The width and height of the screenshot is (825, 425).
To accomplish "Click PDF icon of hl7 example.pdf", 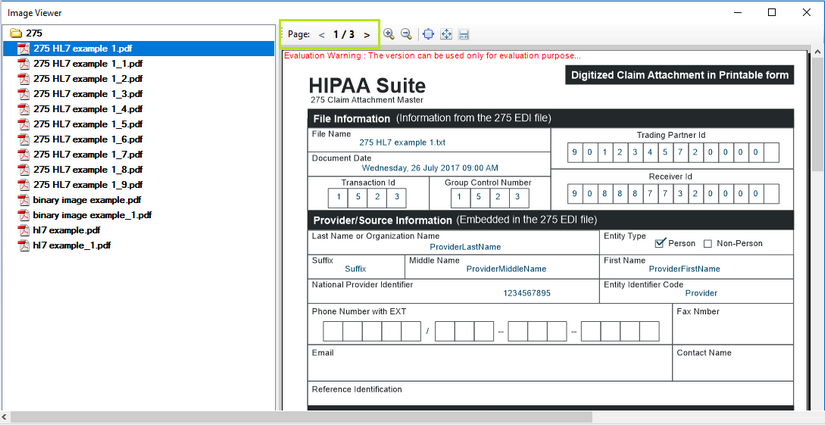I will [23, 230].
